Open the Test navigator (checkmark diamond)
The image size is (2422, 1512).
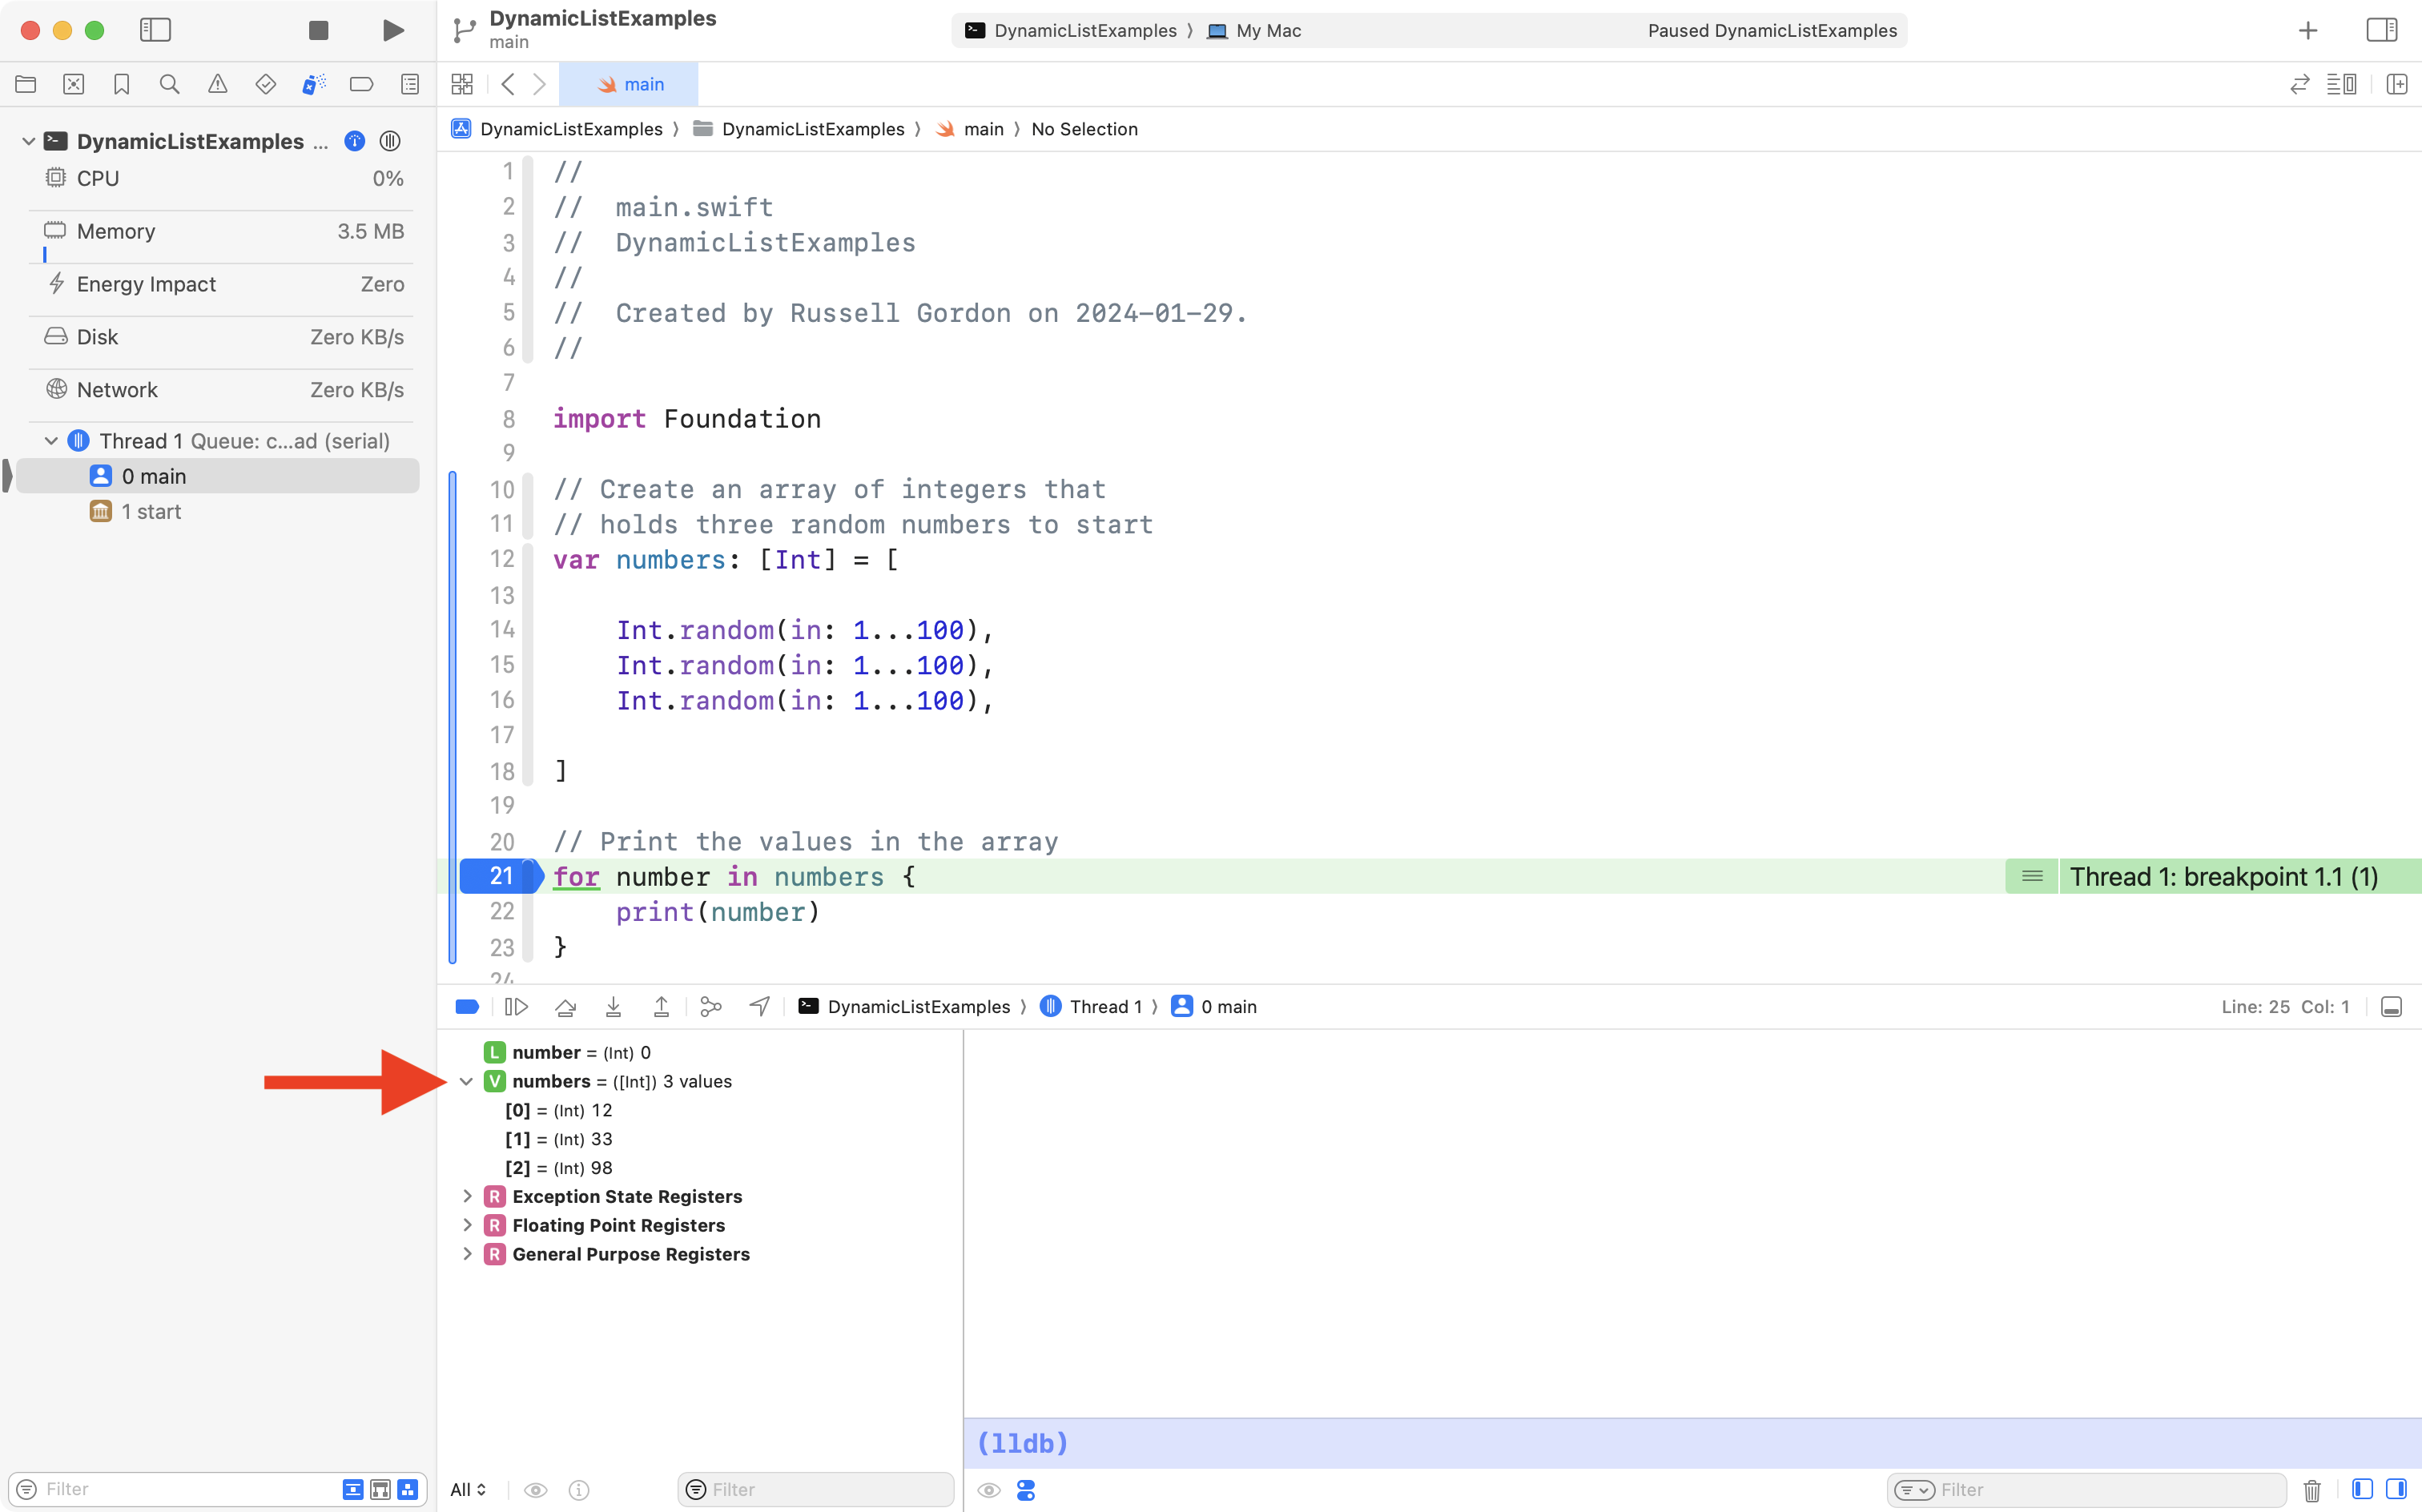click(265, 84)
